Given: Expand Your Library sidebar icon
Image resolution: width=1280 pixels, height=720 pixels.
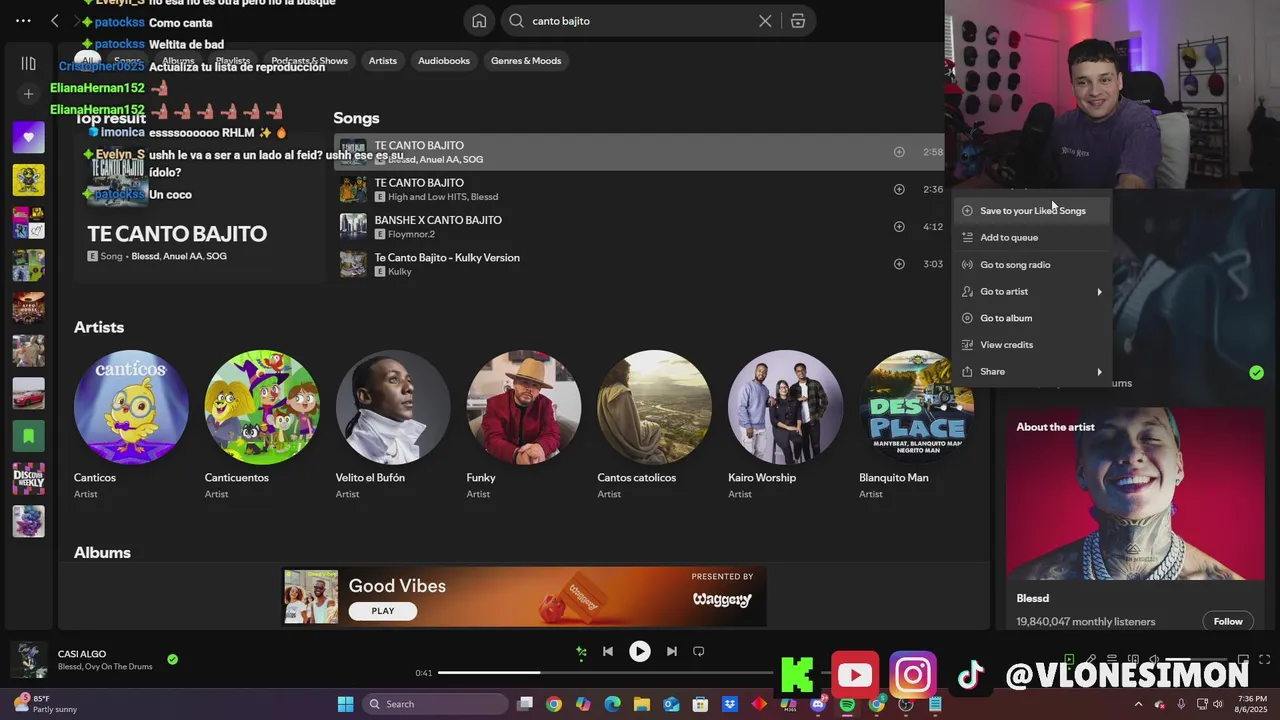Looking at the screenshot, I should pyautogui.click(x=28, y=63).
